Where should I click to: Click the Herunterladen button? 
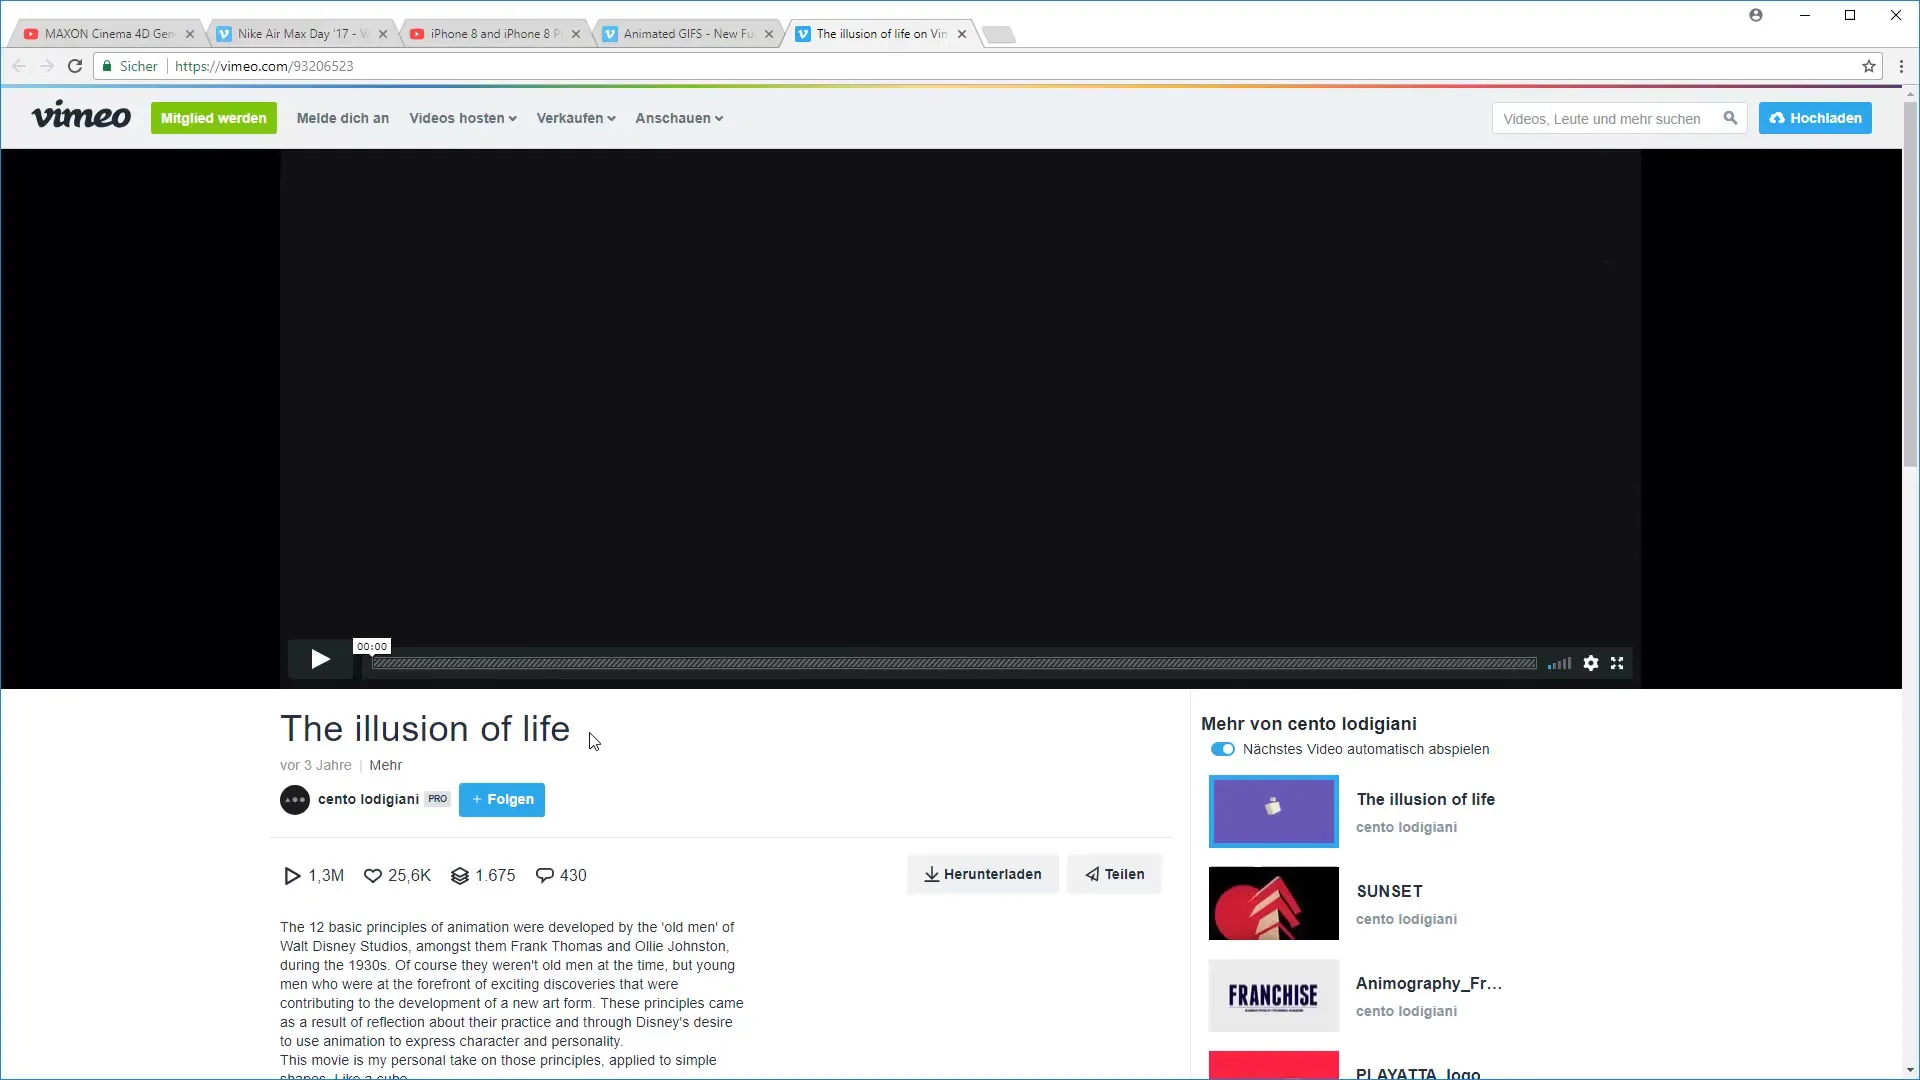click(982, 874)
